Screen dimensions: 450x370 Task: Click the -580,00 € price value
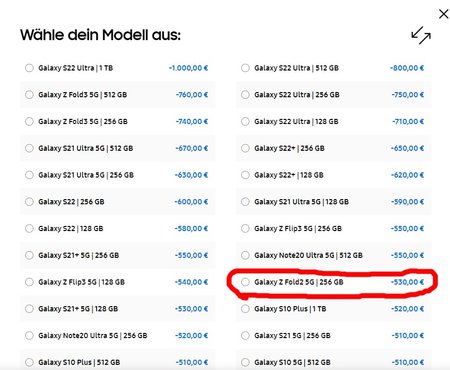pos(192,228)
